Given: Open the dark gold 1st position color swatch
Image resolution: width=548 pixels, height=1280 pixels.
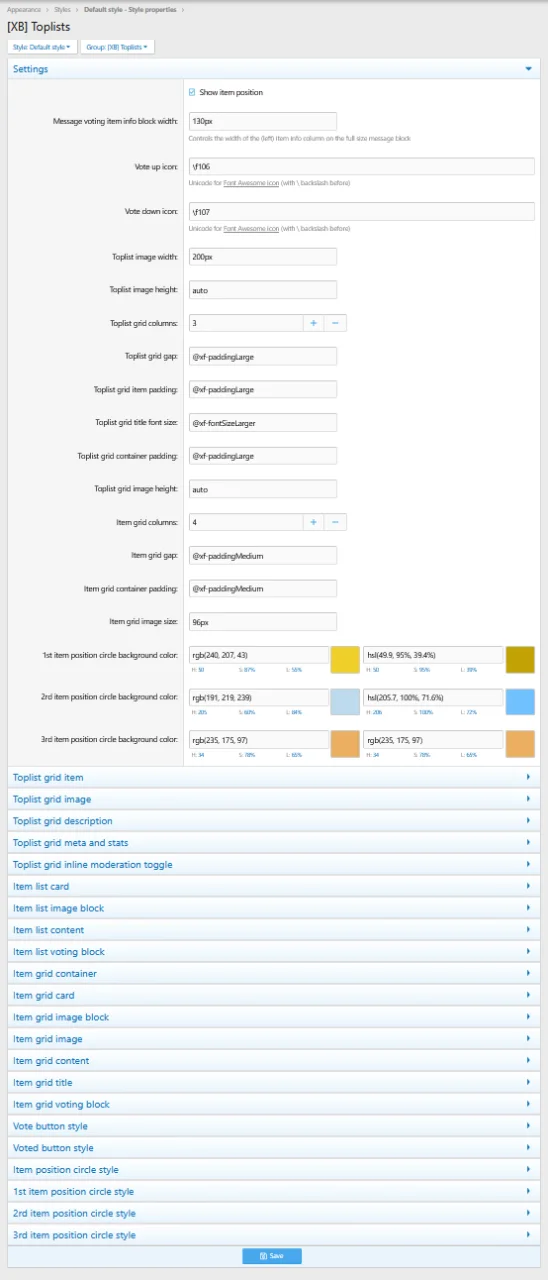Looking at the screenshot, I should 520,660.
